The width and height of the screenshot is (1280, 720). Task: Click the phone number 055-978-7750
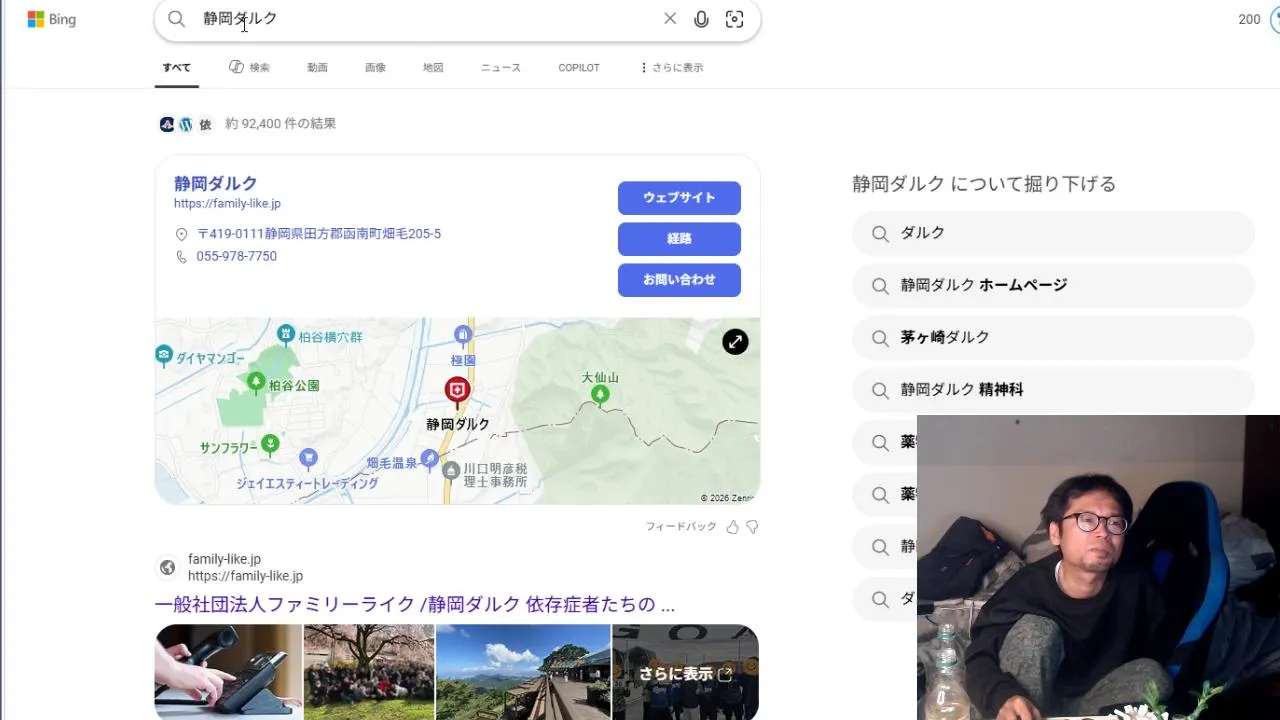pyautogui.click(x=237, y=257)
